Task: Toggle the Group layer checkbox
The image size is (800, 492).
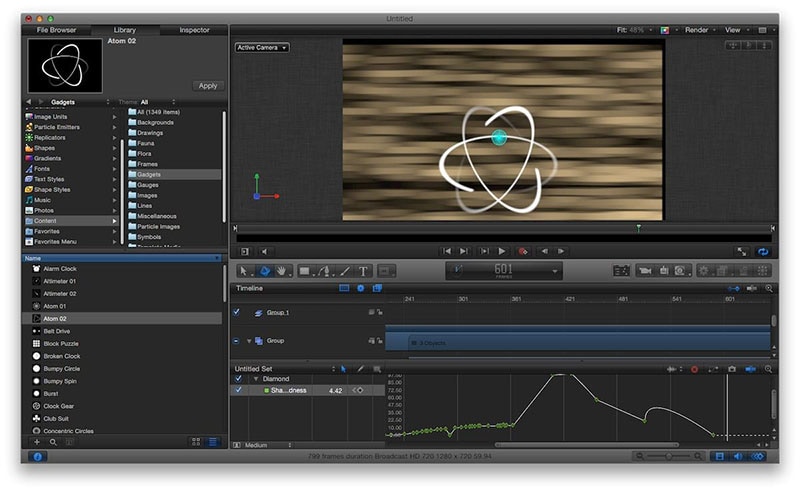Action: 237,341
